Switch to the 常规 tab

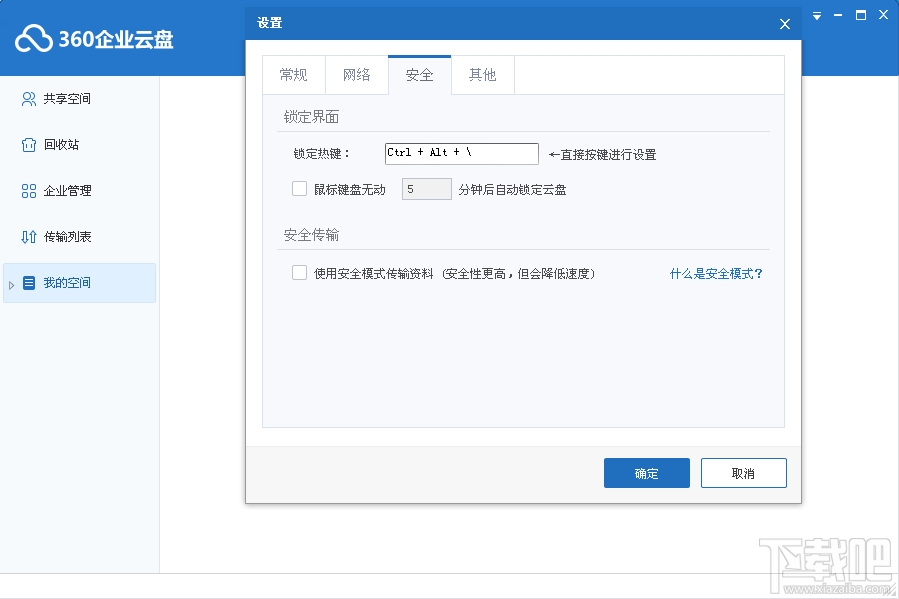click(x=293, y=74)
